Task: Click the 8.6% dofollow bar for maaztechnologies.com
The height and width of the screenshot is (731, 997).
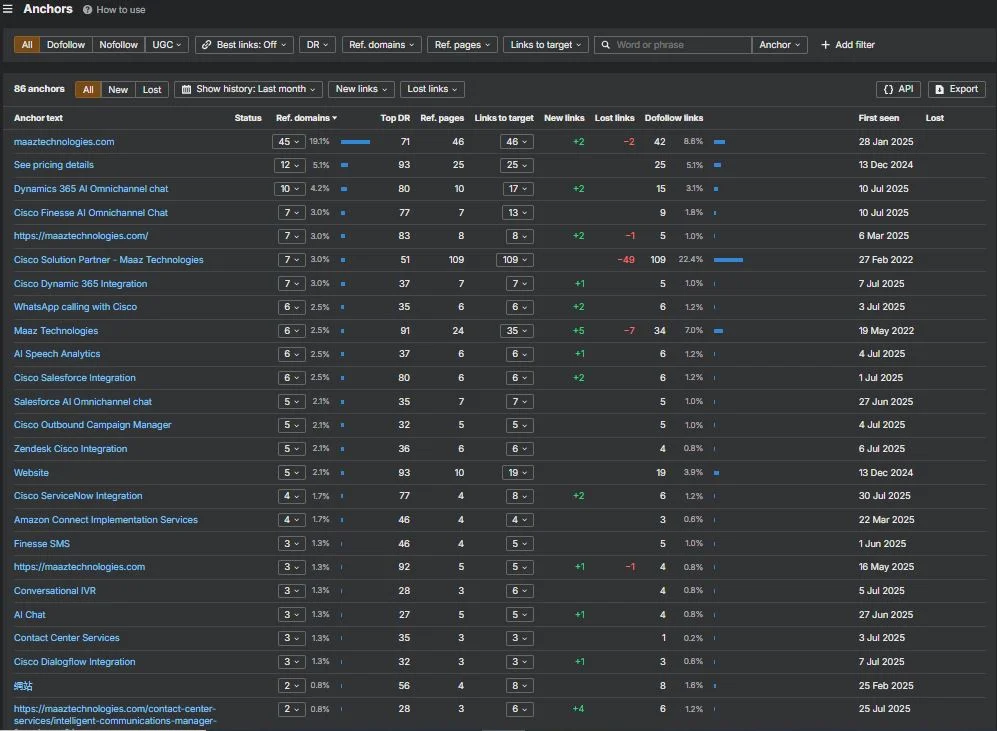Action: pos(719,142)
